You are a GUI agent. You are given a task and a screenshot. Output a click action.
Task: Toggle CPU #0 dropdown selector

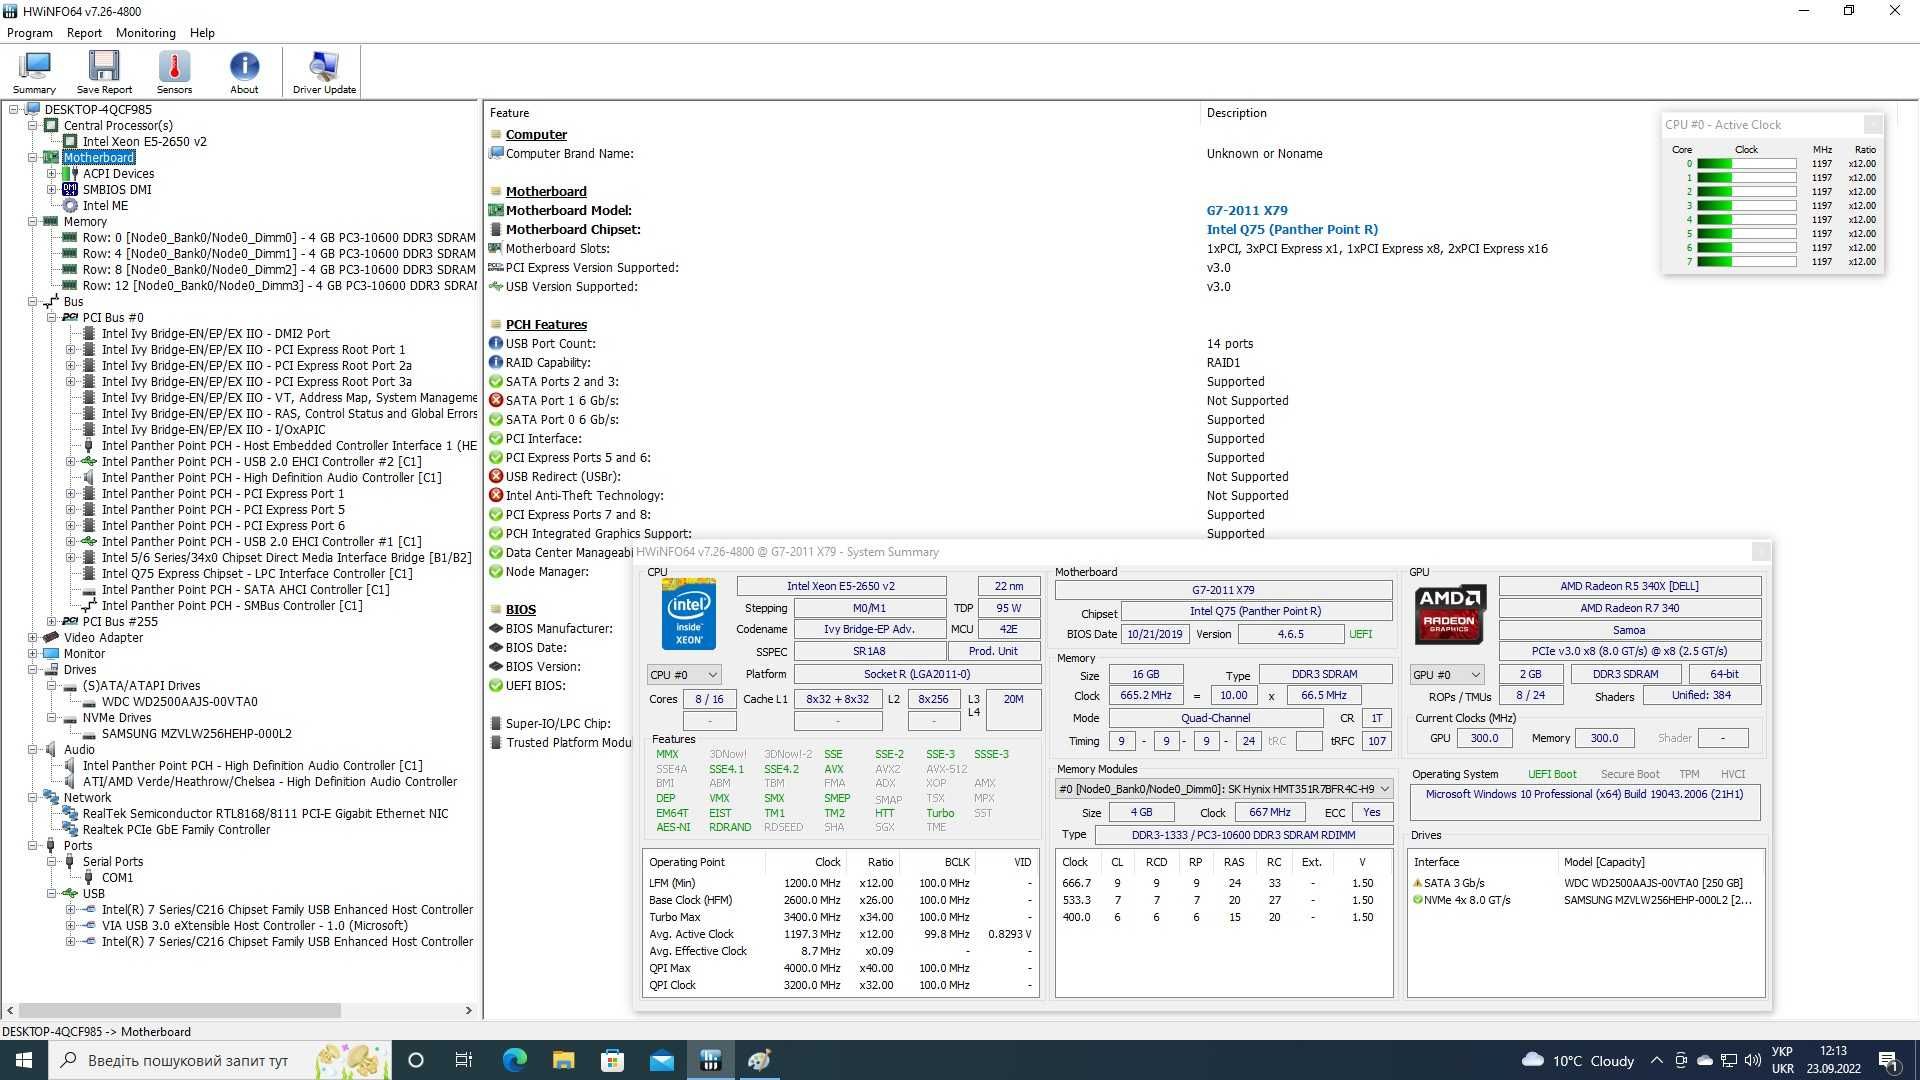click(682, 674)
